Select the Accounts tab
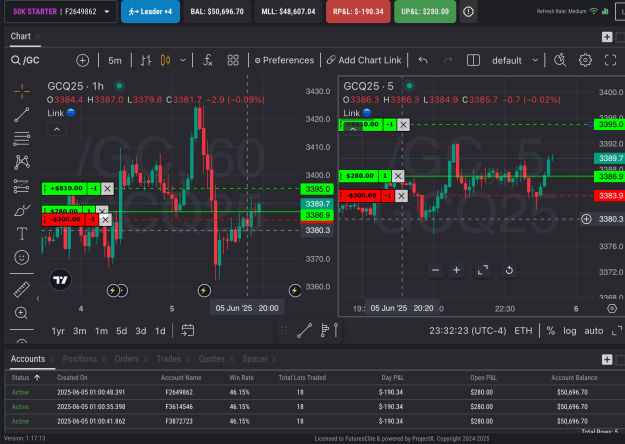The height and width of the screenshot is (444, 625). point(28,359)
